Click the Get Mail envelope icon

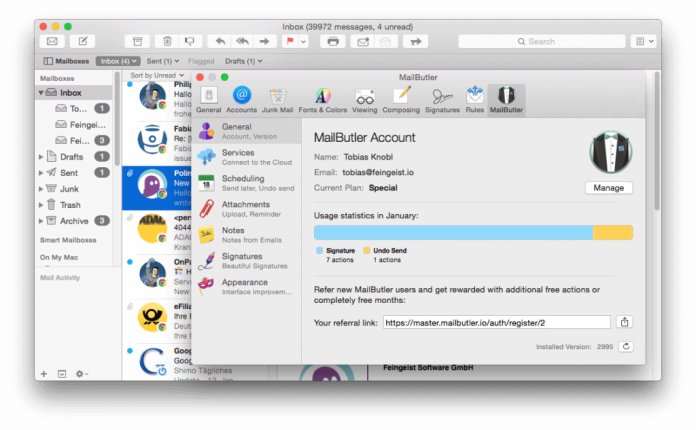click(52, 41)
